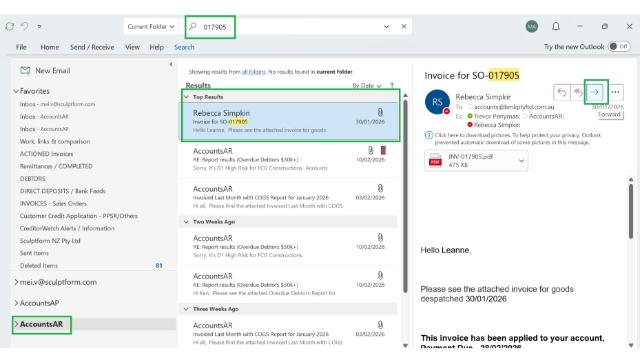Viewport: 640px width, 360px height.
Task: Open Customer Credit Application - PPSR/Others folder
Action: (78, 216)
